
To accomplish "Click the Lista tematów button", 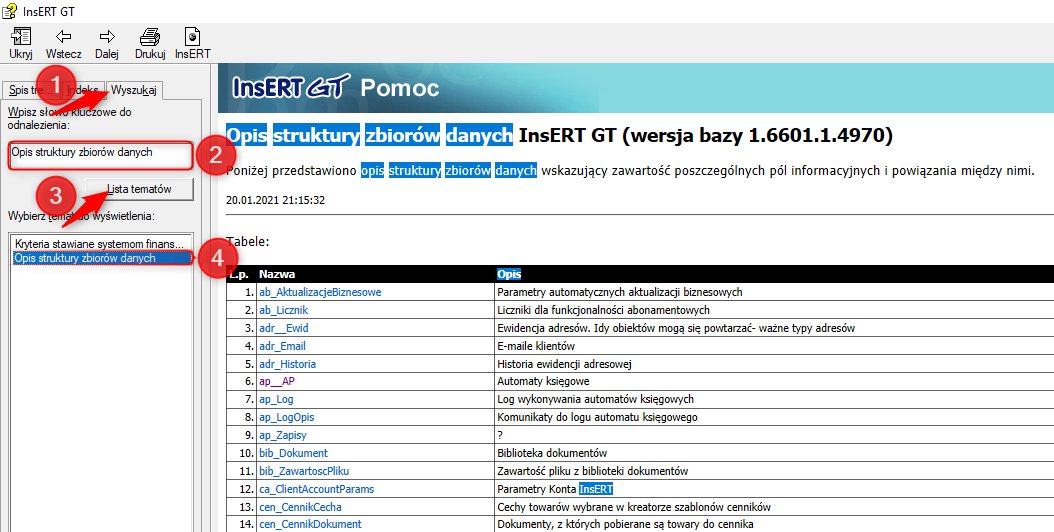I will tap(139, 190).
